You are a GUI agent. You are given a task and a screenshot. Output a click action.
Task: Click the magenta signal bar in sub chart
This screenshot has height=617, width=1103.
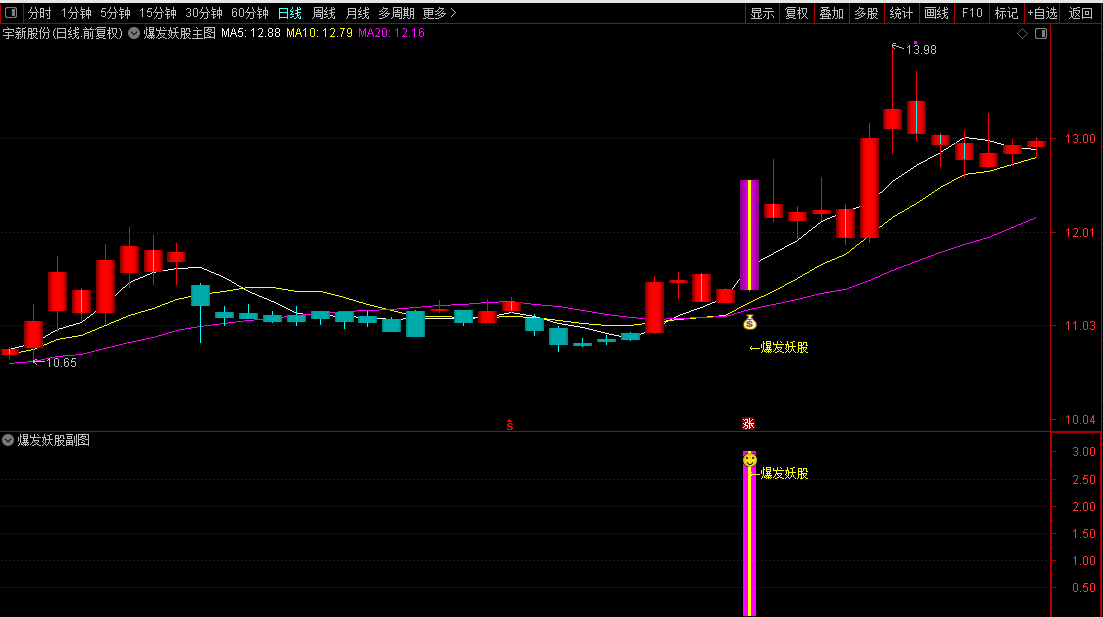[x=750, y=535]
